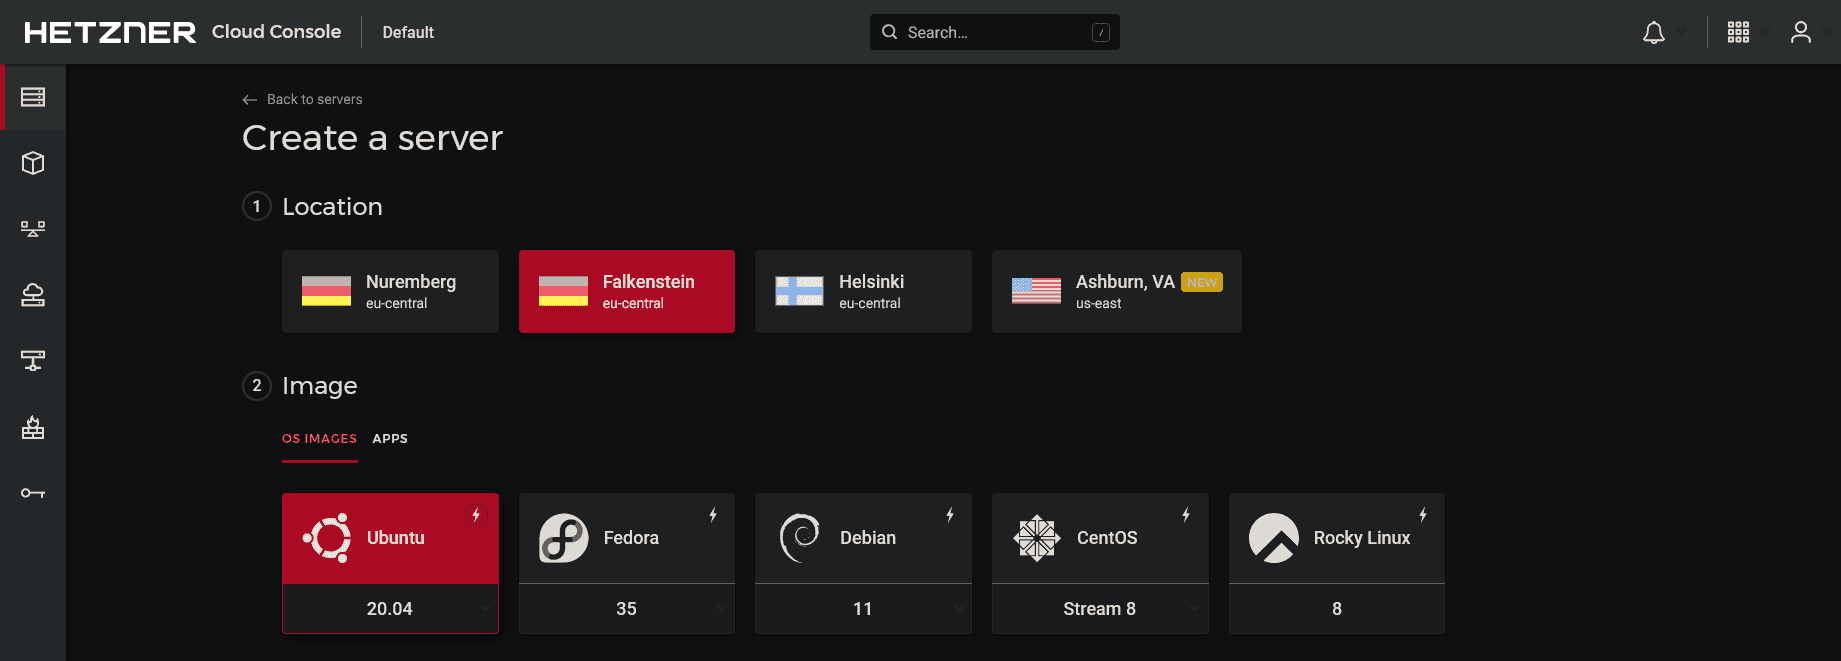Viewport: 1841px width, 661px height.
Task: Focus the Search field
Action: pos(995,32)
